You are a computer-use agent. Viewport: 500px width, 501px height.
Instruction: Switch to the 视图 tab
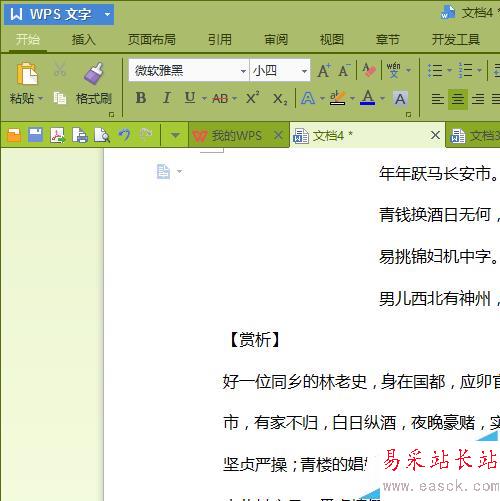pos(332,39)
